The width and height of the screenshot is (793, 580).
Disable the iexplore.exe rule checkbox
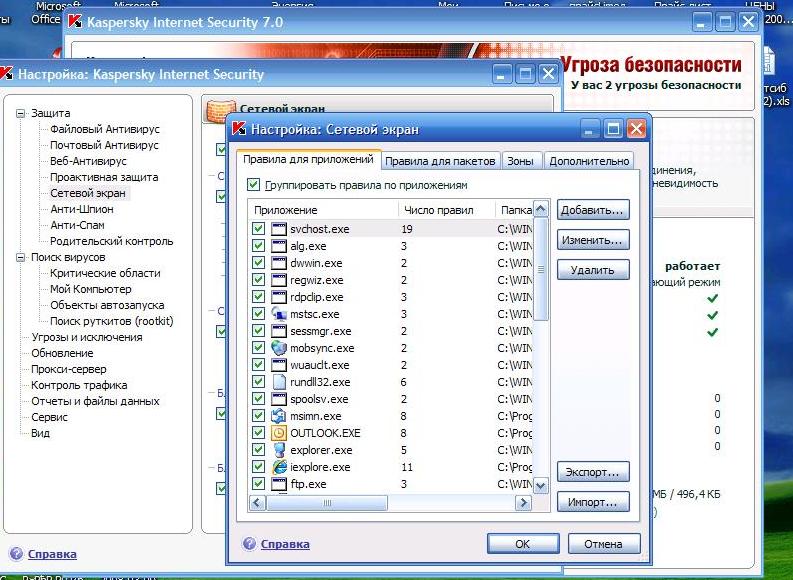click(x=258, y=466)
